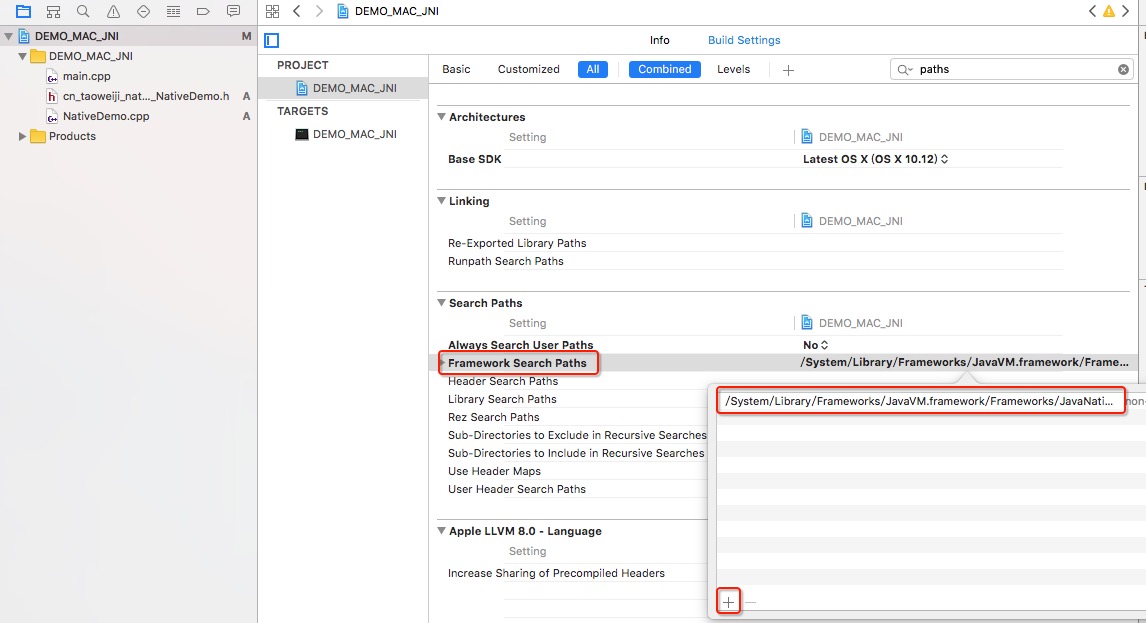1146x623 pixels.
Task: Collapse the Search Paths section
Action: (441, 303)
